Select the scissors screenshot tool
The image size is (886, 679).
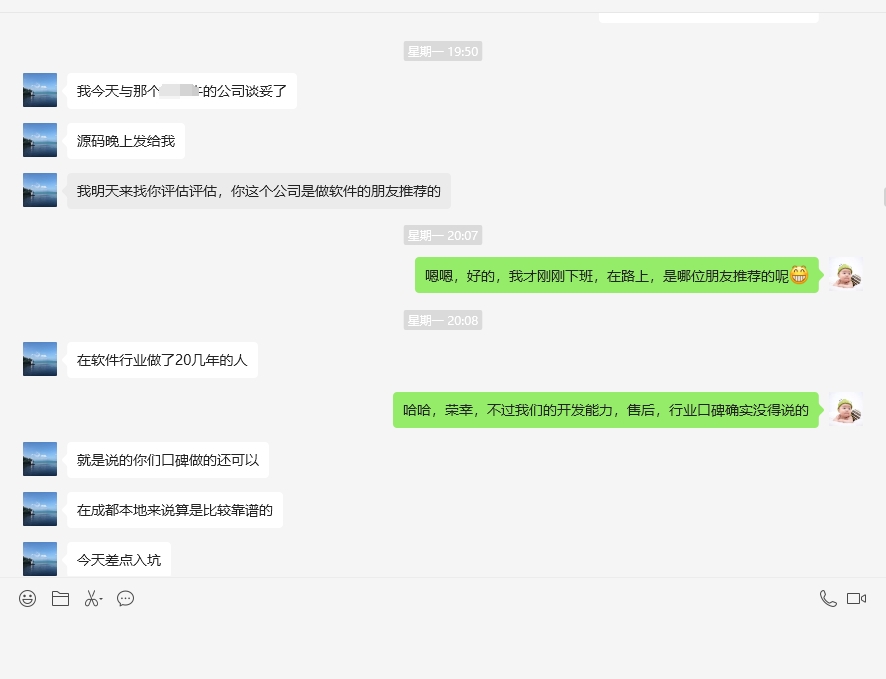pos(90,599)
